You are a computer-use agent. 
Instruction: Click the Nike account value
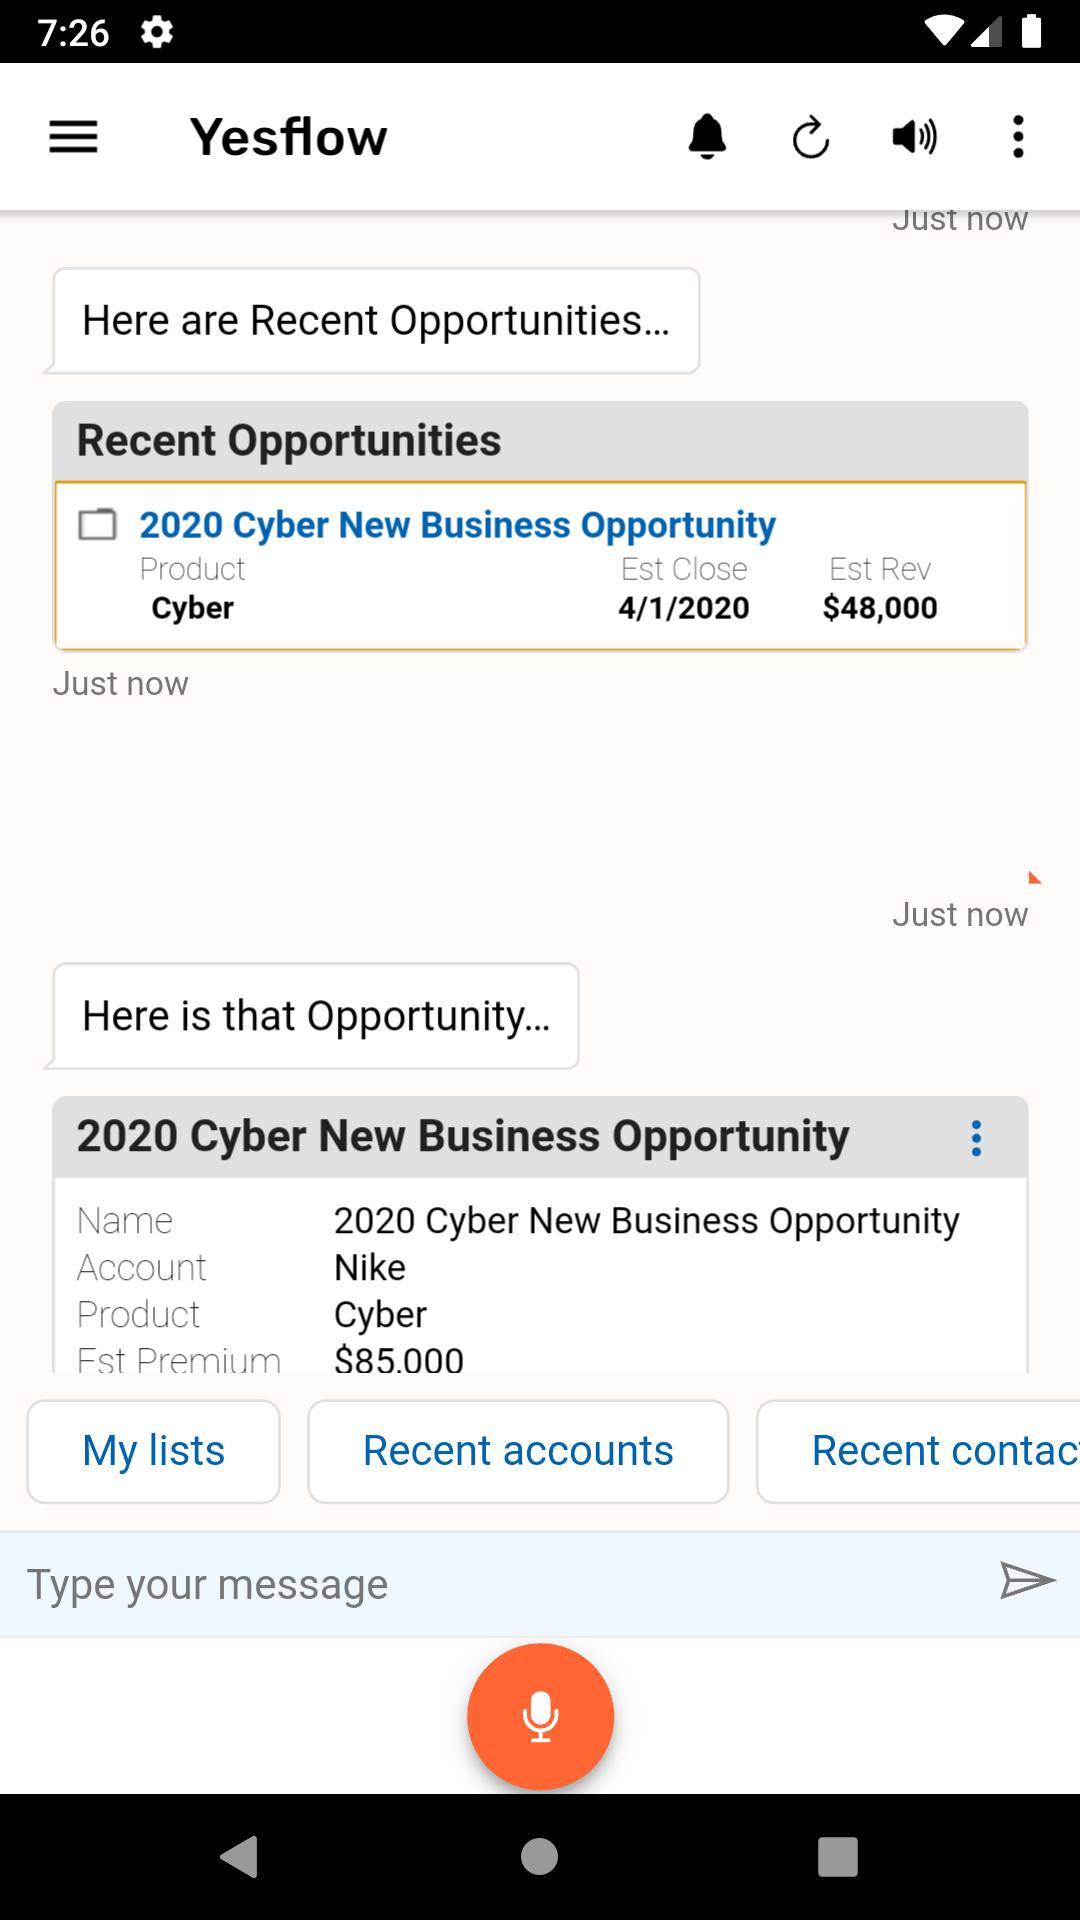tap(369, 1268)
